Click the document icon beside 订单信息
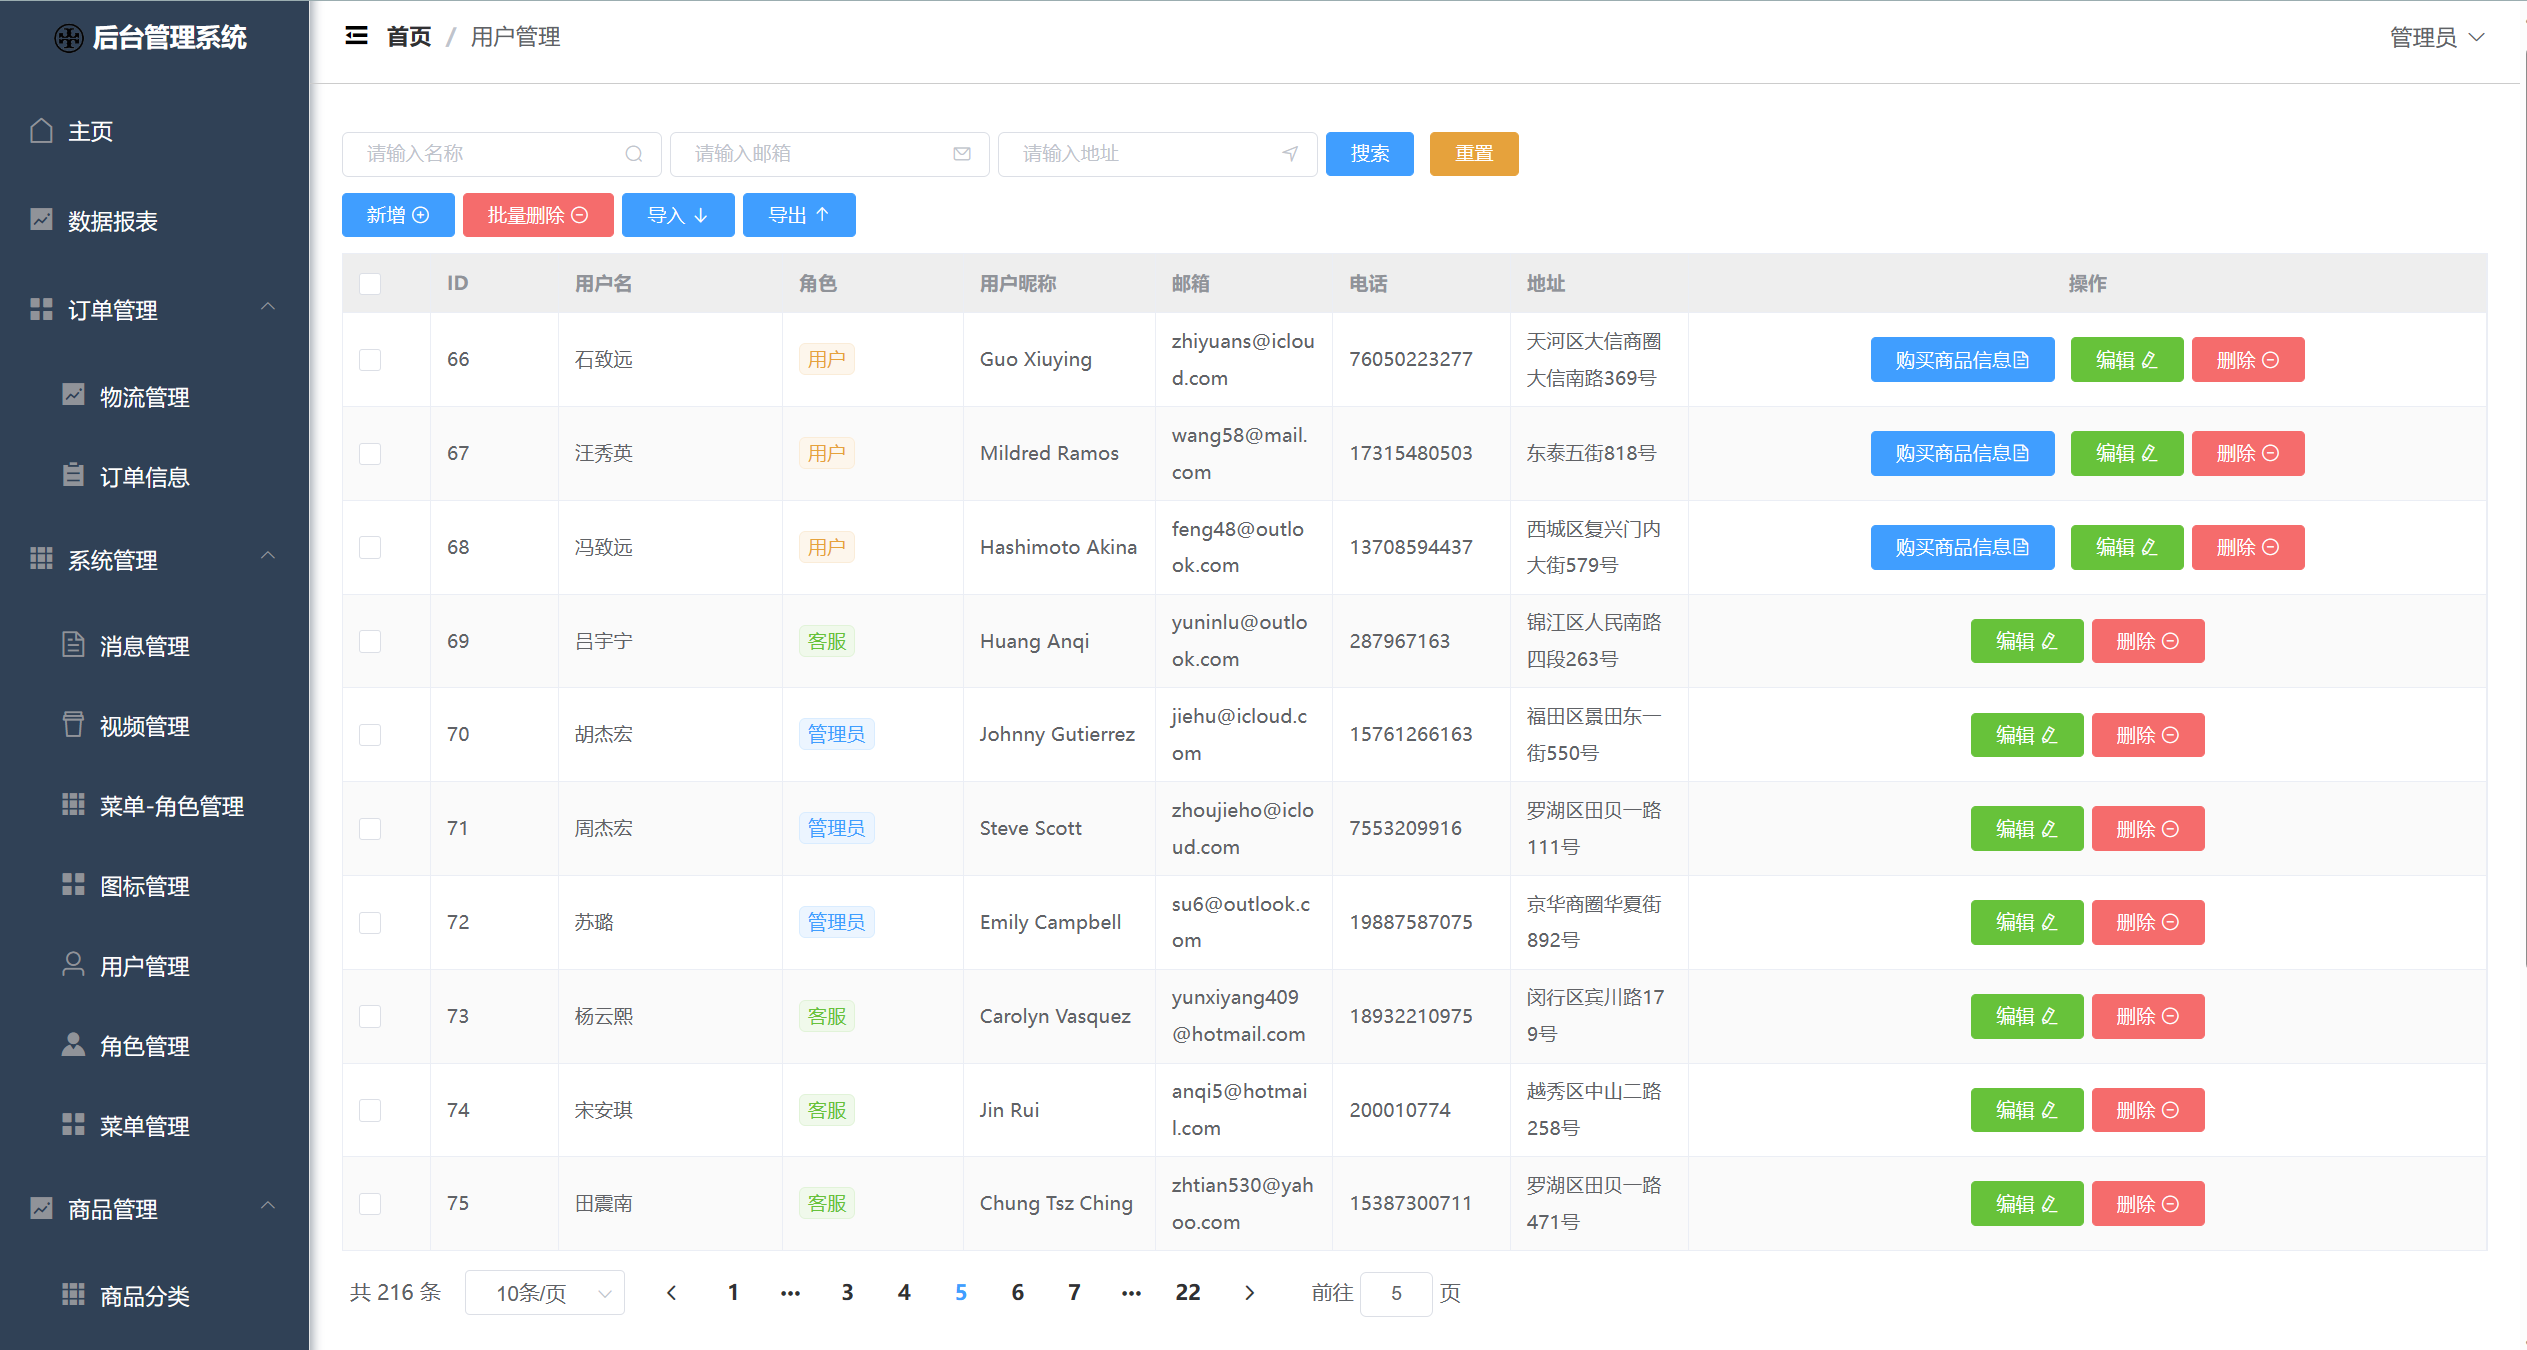The width and height of the screenshot is (2527, 1350). point(73,475)
